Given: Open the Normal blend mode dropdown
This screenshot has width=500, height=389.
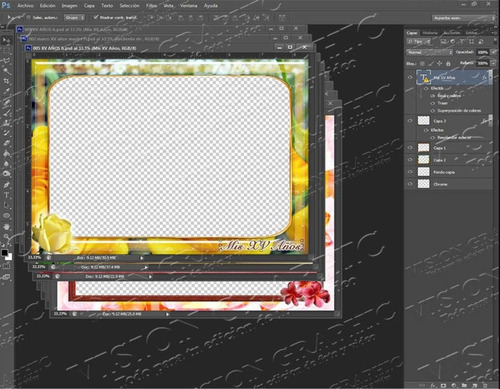Looking at the screenshot, I should (429, 52).
